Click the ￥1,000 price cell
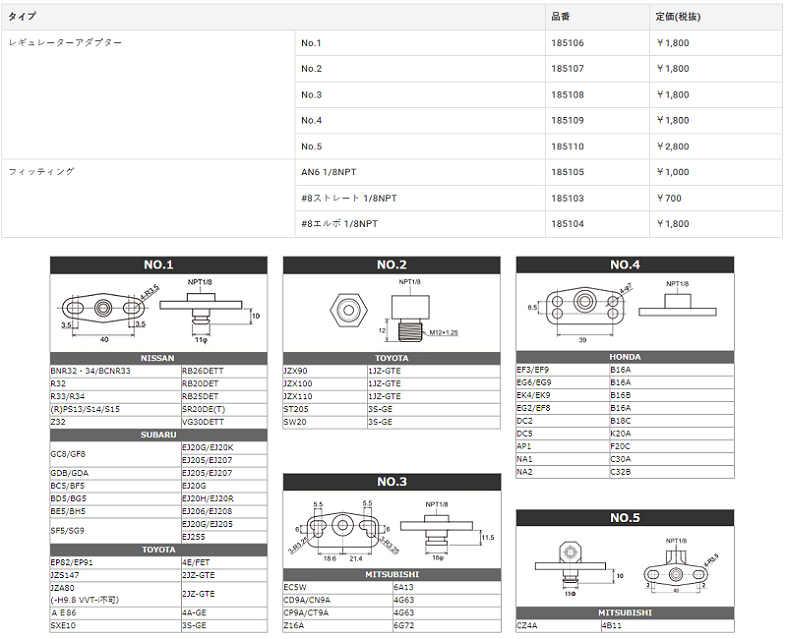This screenshot has width=785, height=639. point(715,172)
